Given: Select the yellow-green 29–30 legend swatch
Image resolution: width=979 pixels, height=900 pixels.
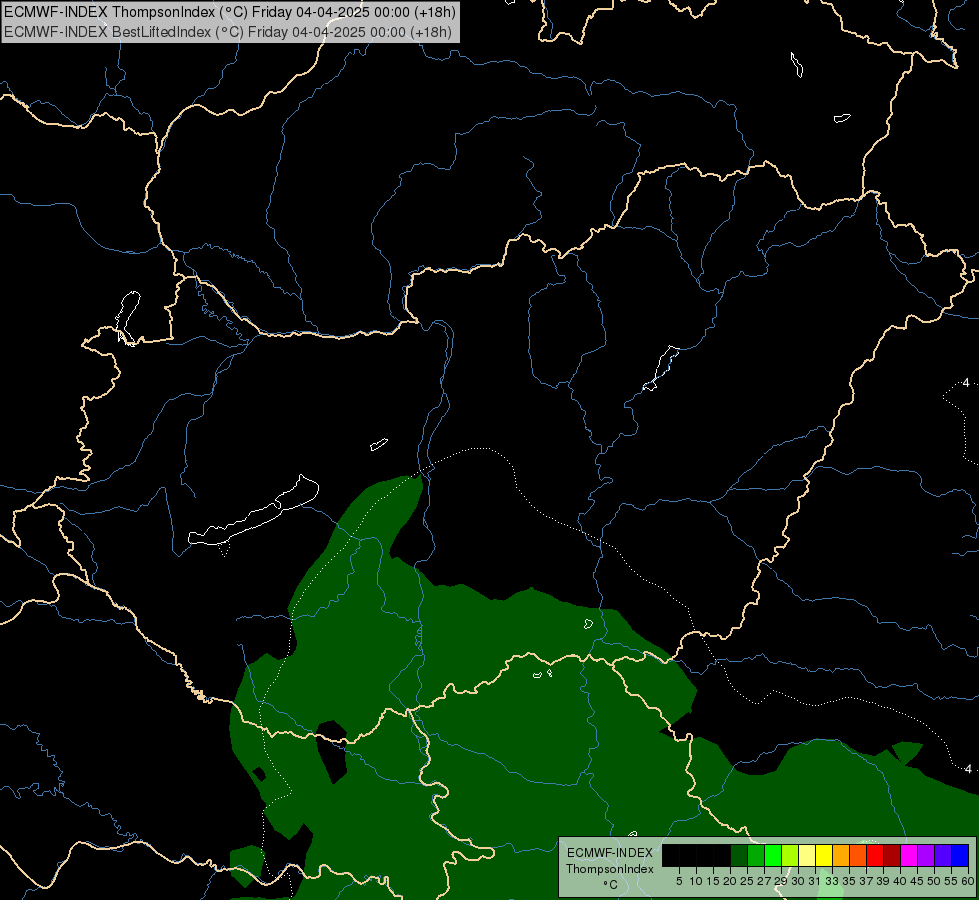Looking at the screenshot, I should coord(790,855).
